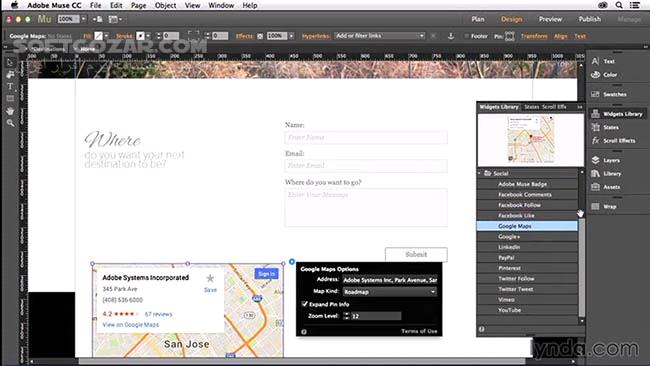Click the blue widget options arrow button
This screenshot has height=366, width=650.
point(292,262)
